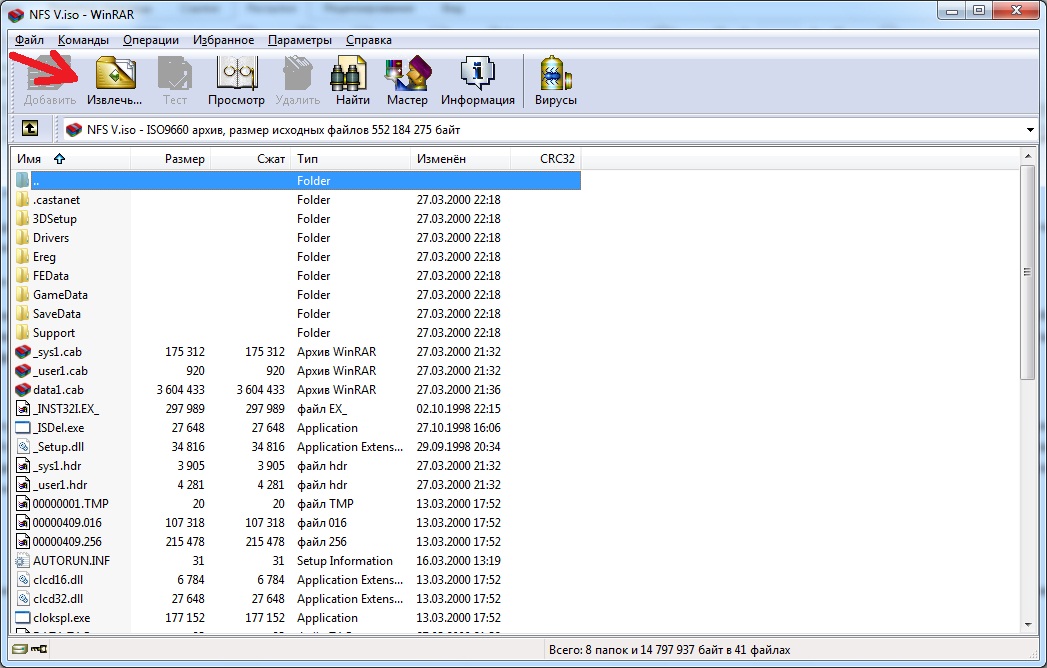Expand the archive path dropdown arrow
The width and height of the screenshot is (1047, 668).
(x=1030, y=130)
